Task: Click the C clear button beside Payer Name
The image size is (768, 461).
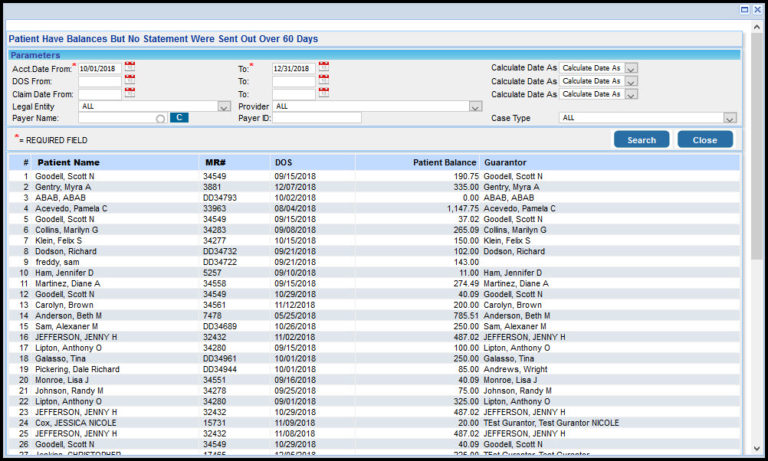Action: point(178,118)
